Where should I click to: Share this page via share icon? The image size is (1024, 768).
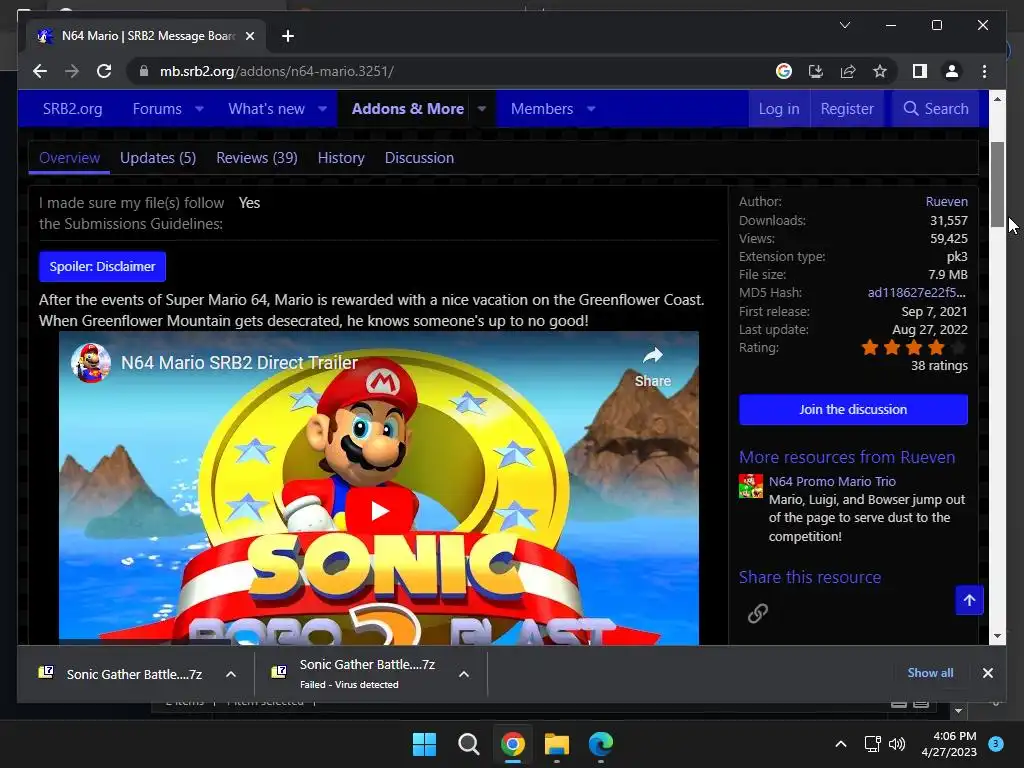tap(848, 71)
